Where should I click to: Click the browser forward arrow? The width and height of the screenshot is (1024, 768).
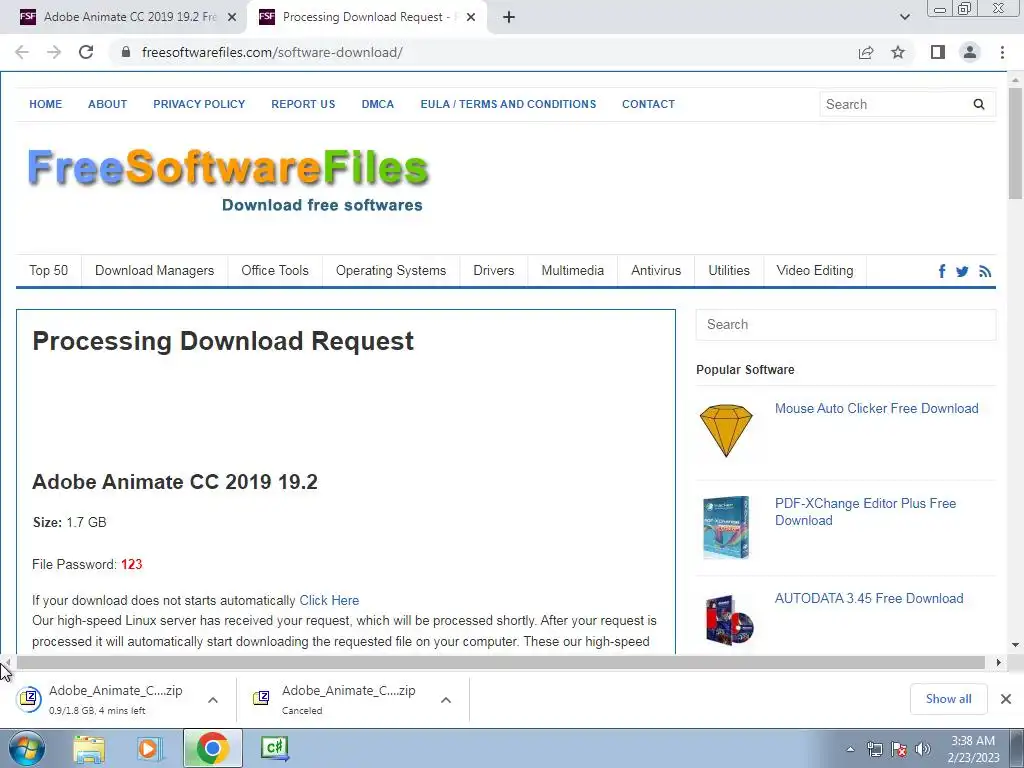tap(54, 52)
